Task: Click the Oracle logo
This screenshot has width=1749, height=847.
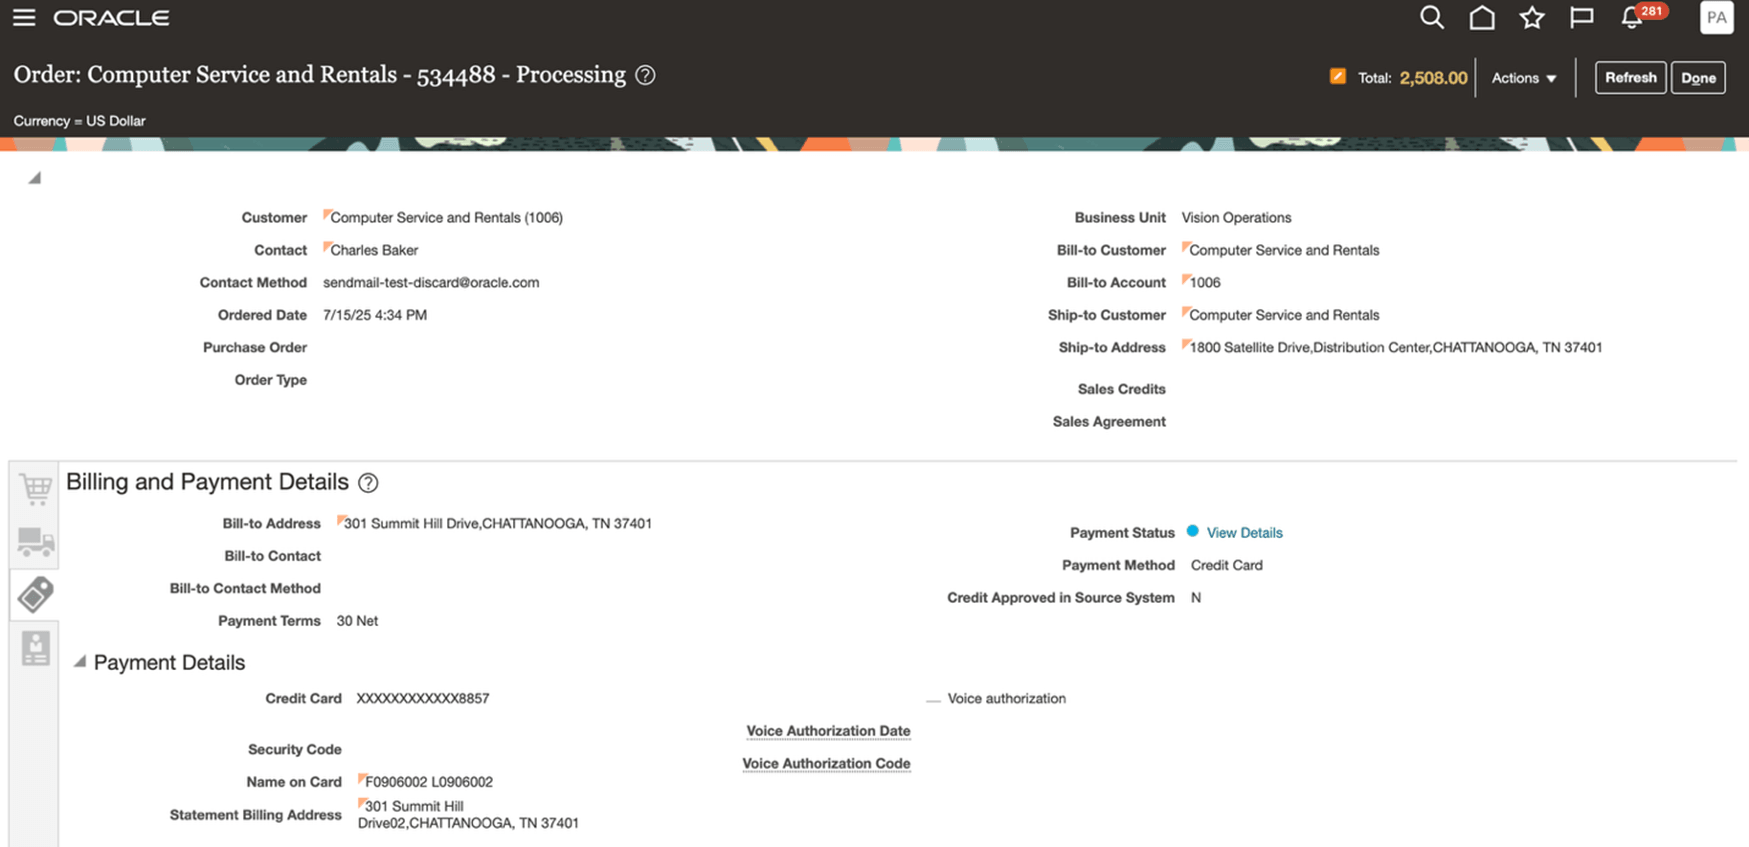Action: coord(111,18)
